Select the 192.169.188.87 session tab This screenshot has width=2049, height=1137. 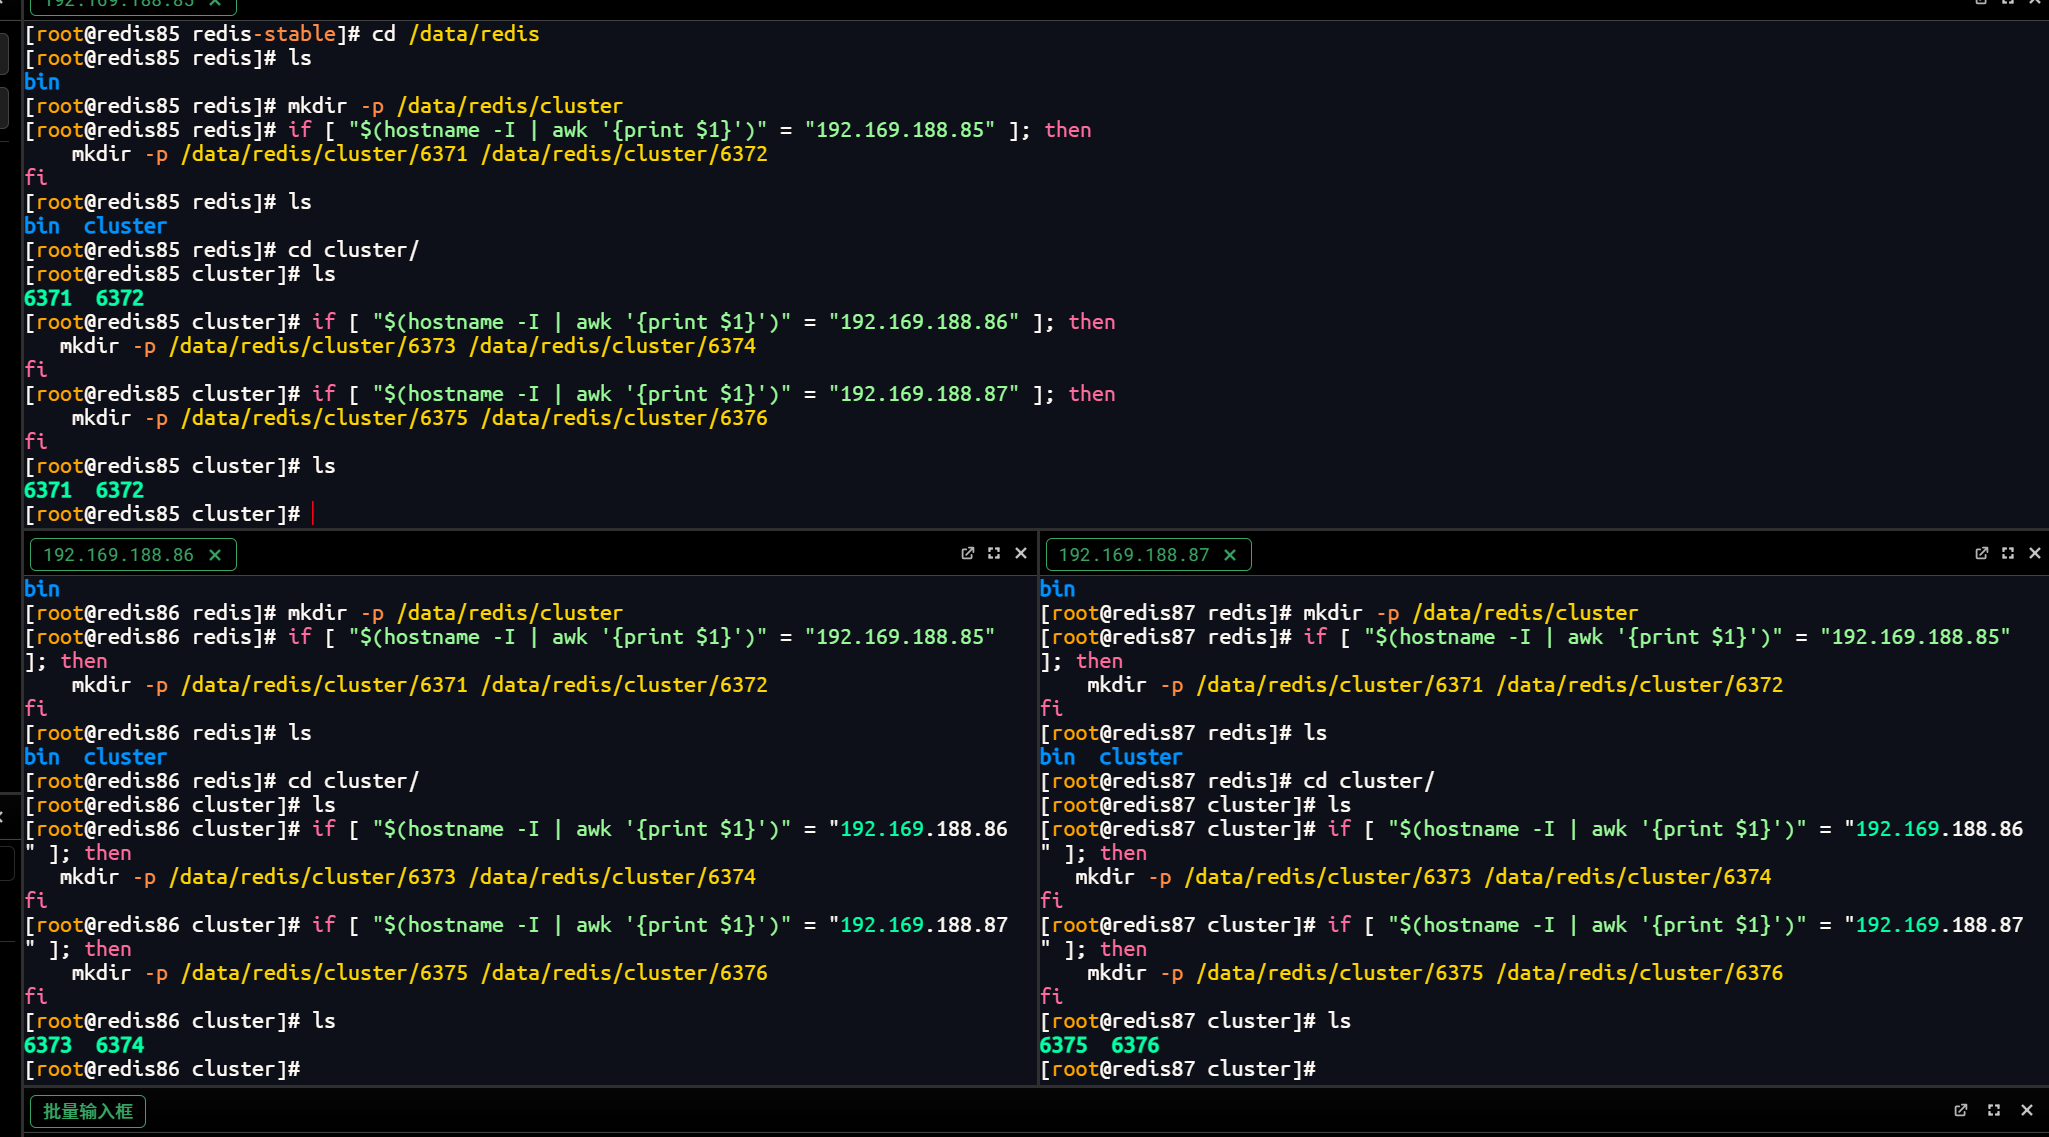tap(1133, 555)
